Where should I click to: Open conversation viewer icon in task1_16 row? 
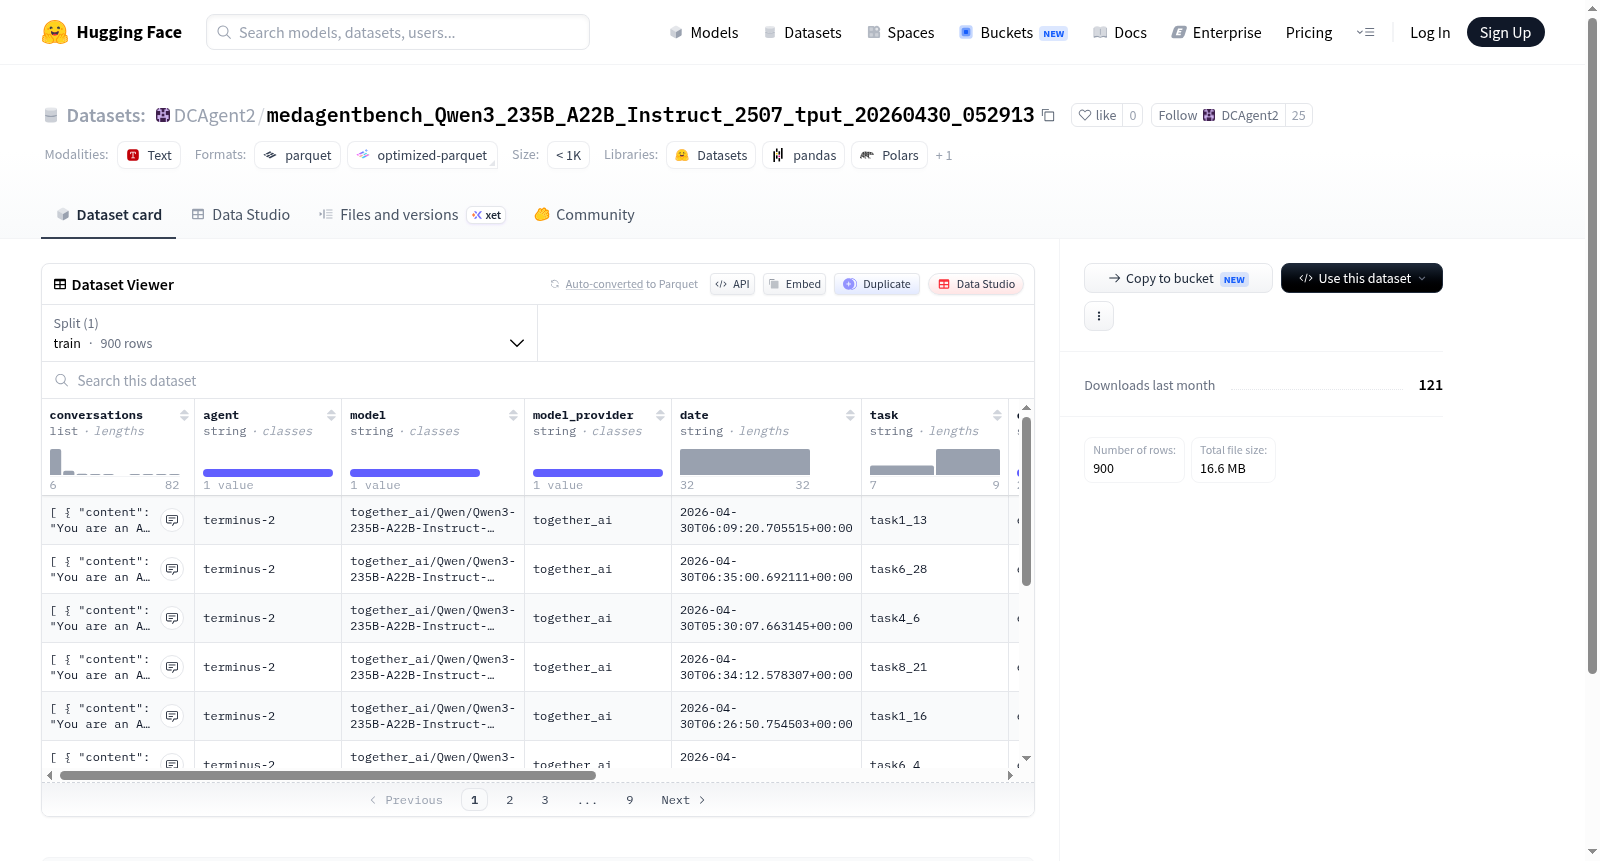(172, 716)
